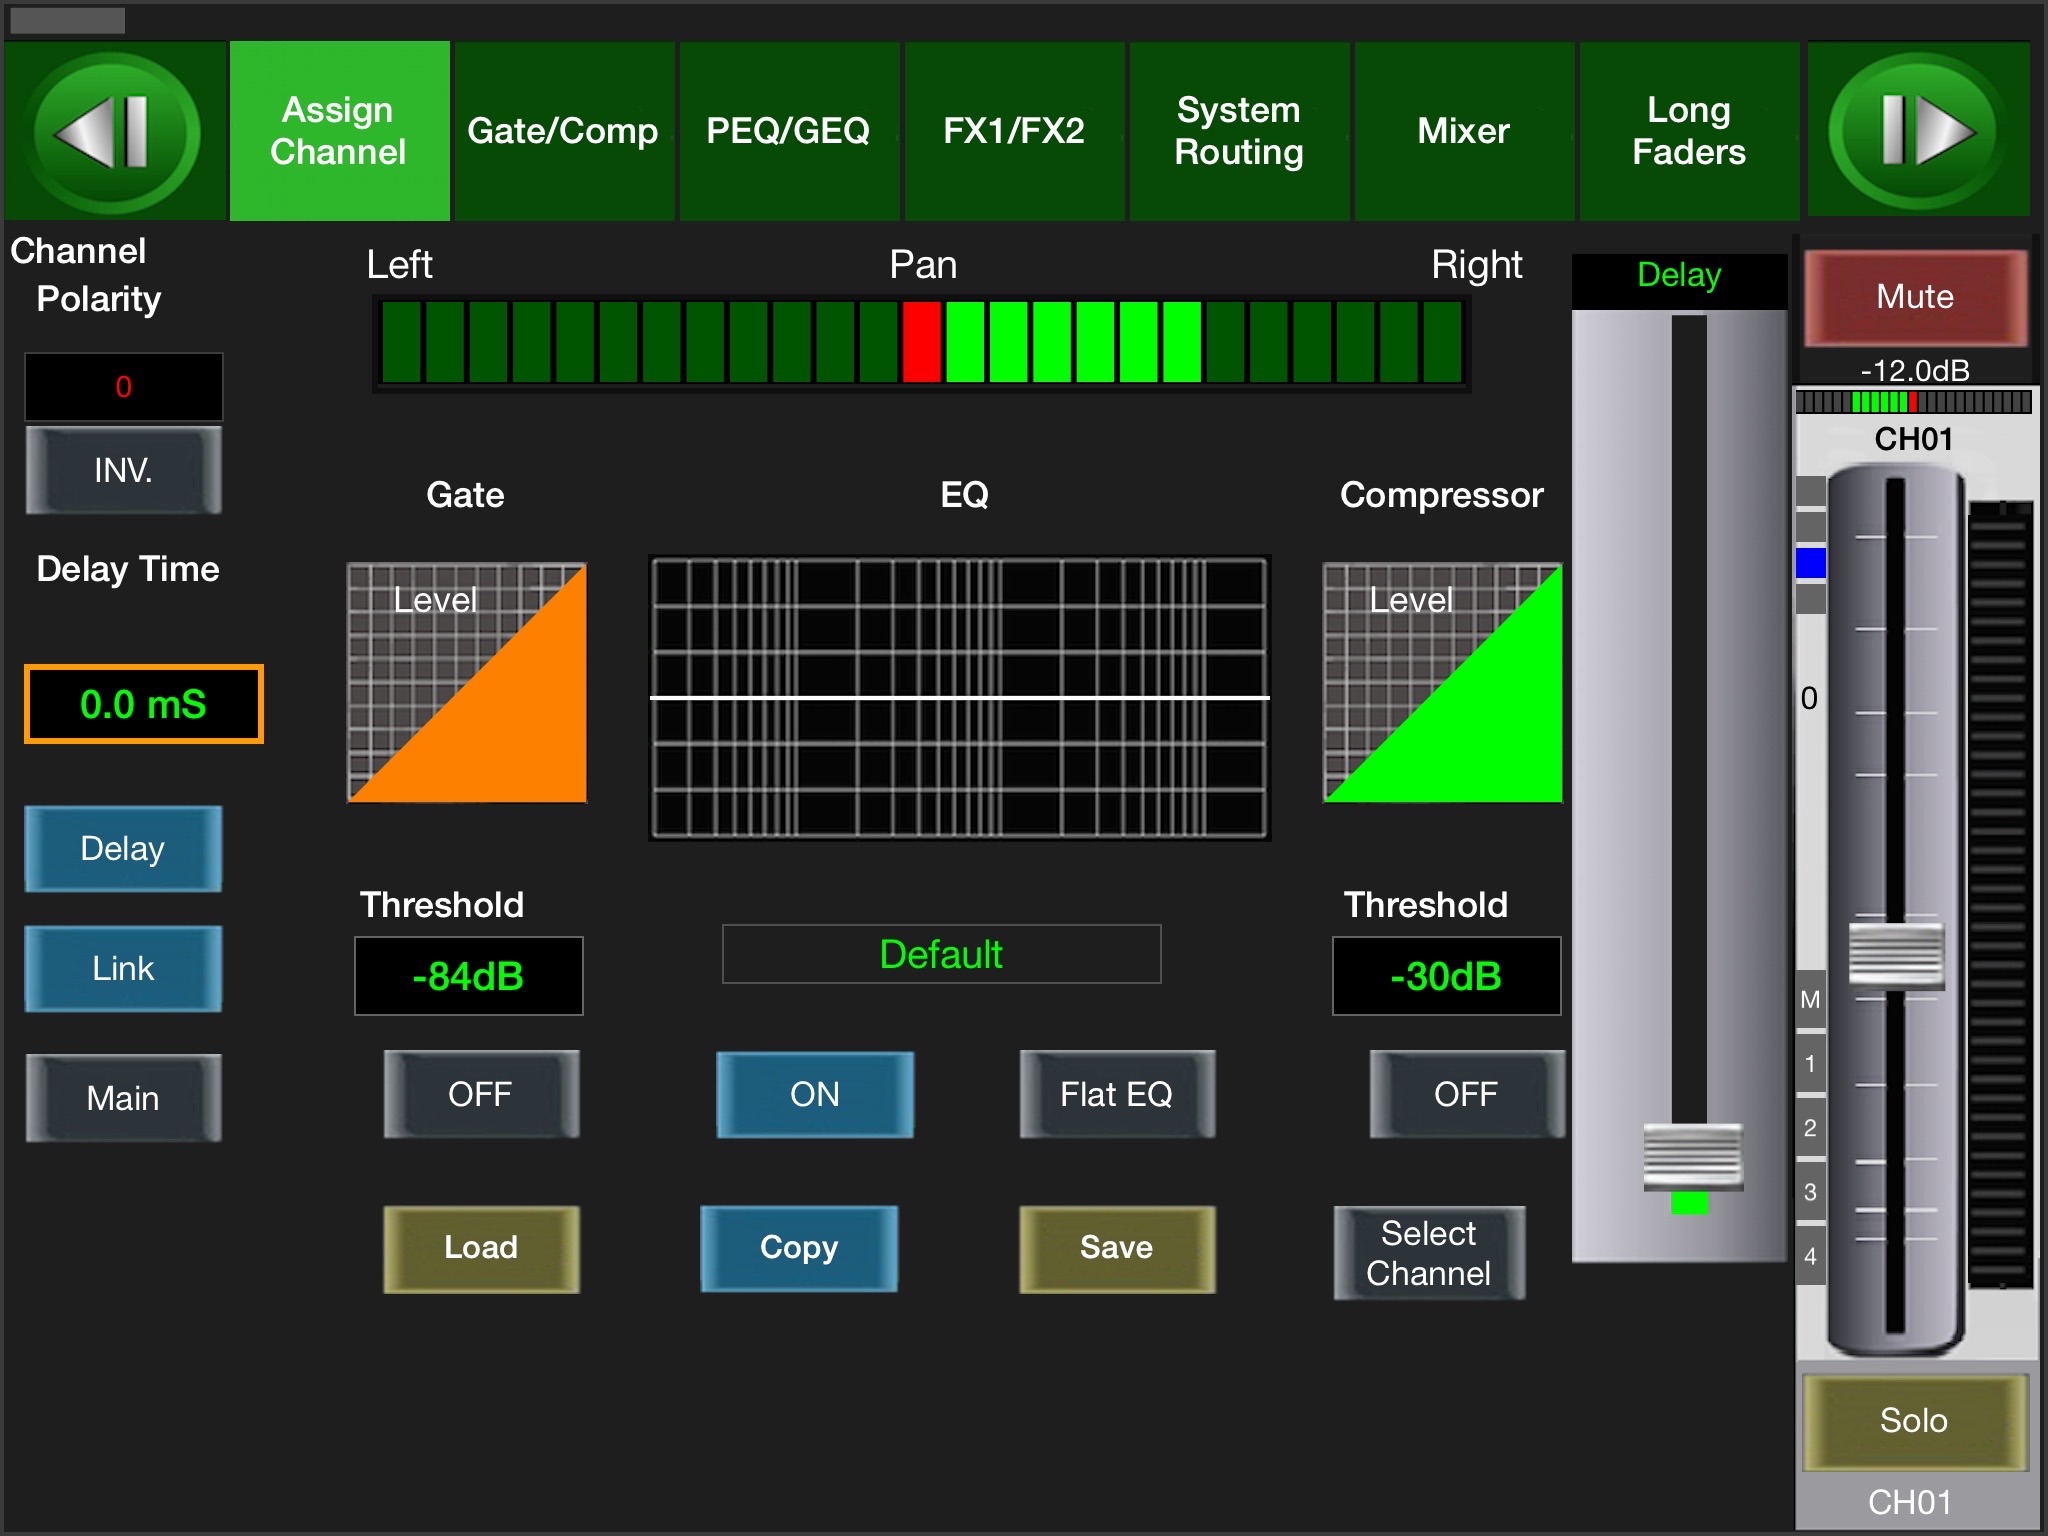Toggle the INV. polarity button
Viewport: 2048px width, 1536px height.
123,470
